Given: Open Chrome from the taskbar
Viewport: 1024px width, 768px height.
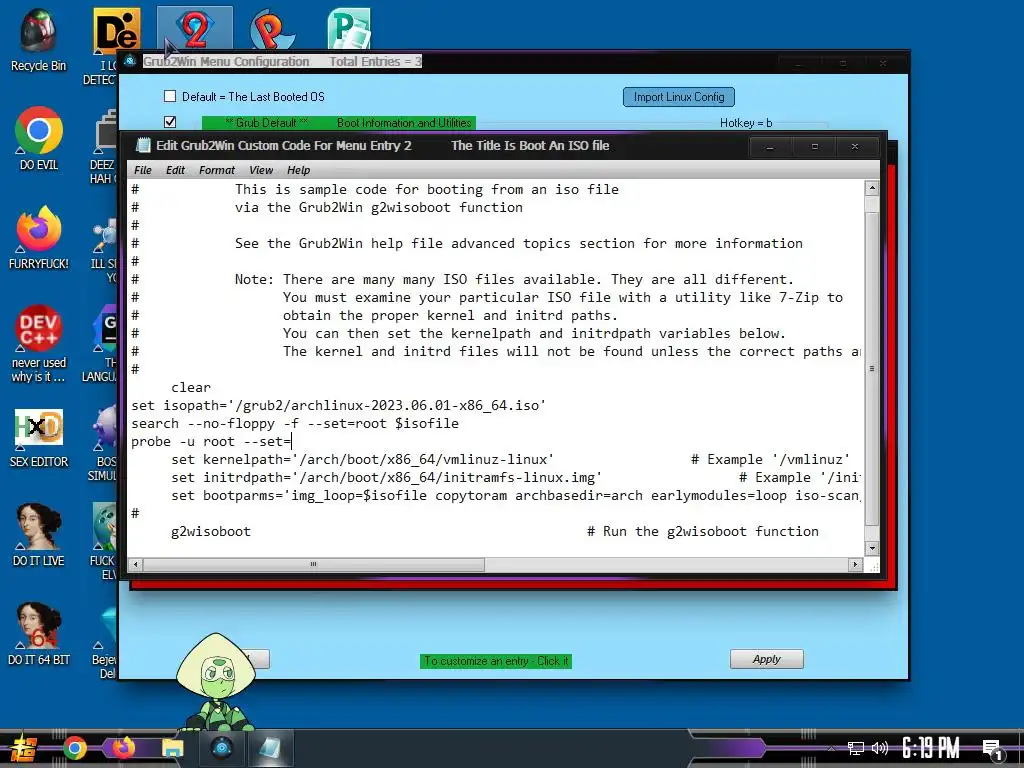Looking at the screenshot, I should (x=74, y=748).
